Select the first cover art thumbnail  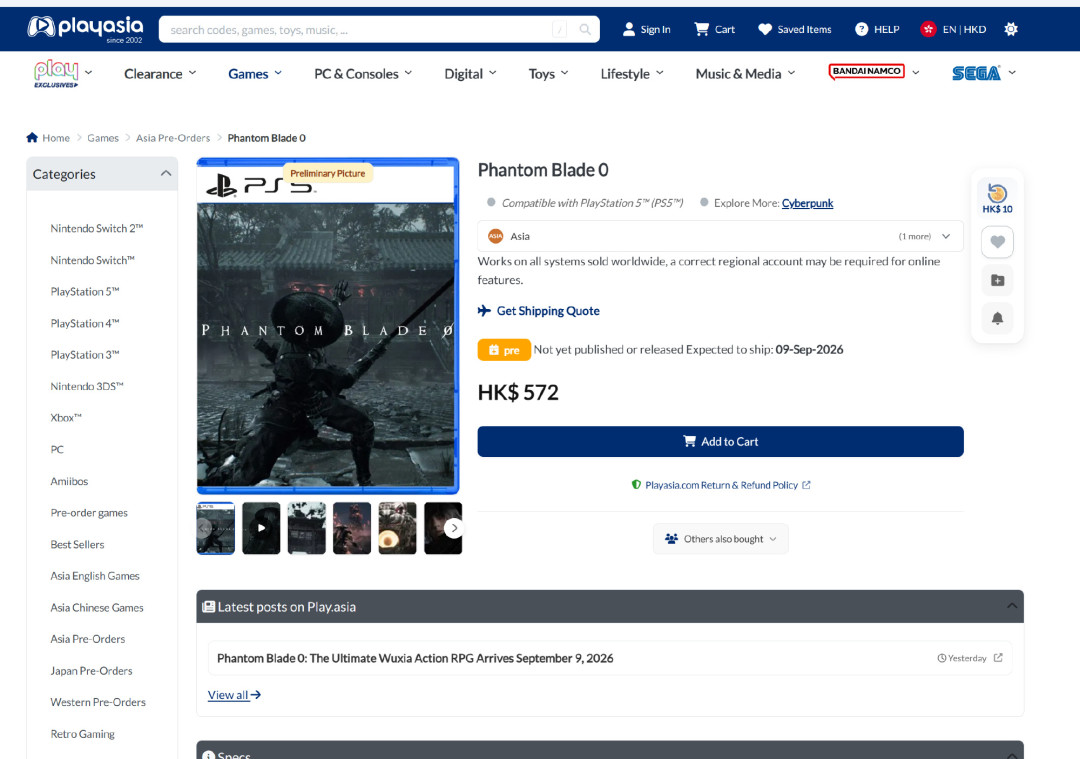point(216,528)
